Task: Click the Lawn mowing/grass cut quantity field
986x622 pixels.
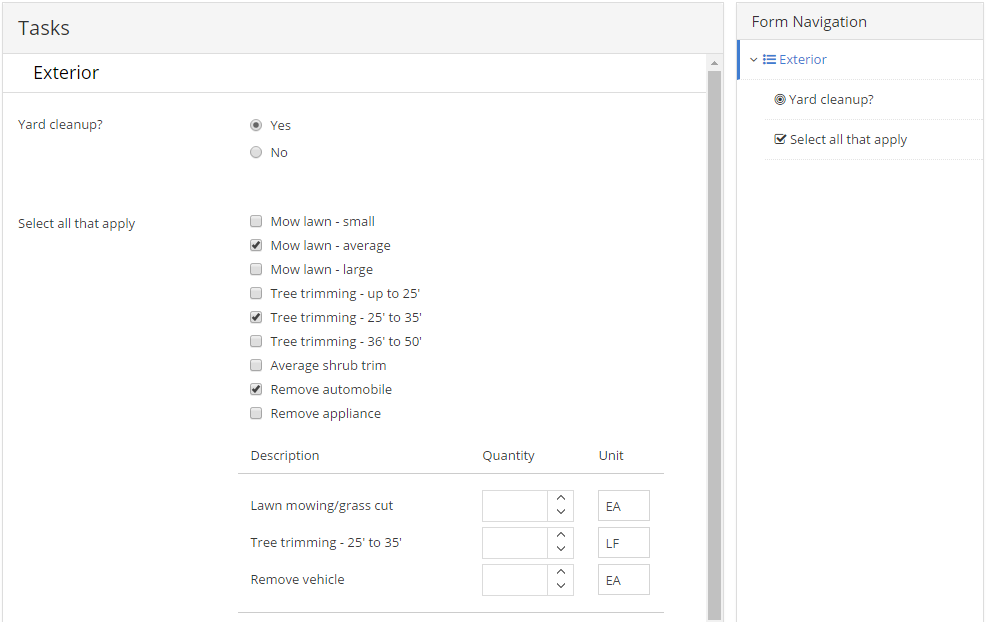Action: tap(514, 506)
